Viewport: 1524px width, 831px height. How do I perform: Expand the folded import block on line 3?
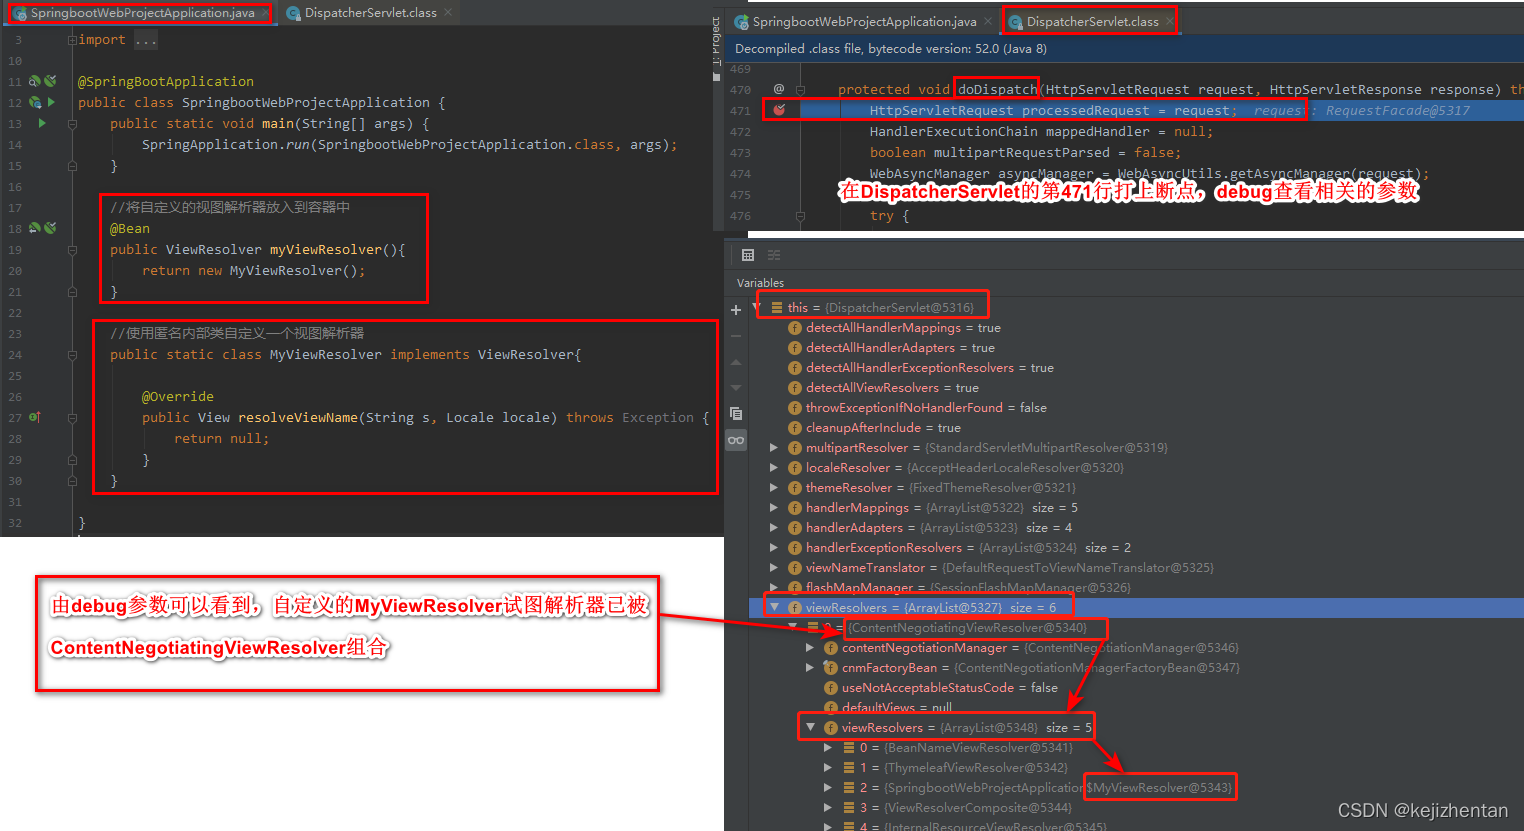click(x=72, y=40)
